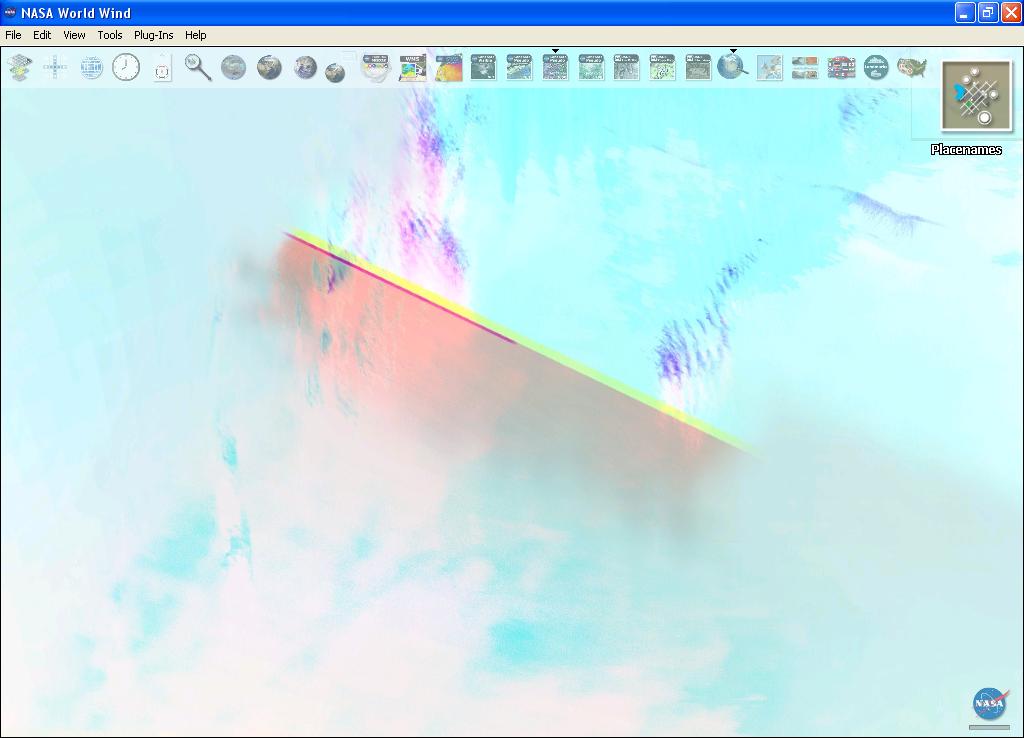Toggle the Placenames layer icon
1025x738 pixels.
click(x=976, y=96)
